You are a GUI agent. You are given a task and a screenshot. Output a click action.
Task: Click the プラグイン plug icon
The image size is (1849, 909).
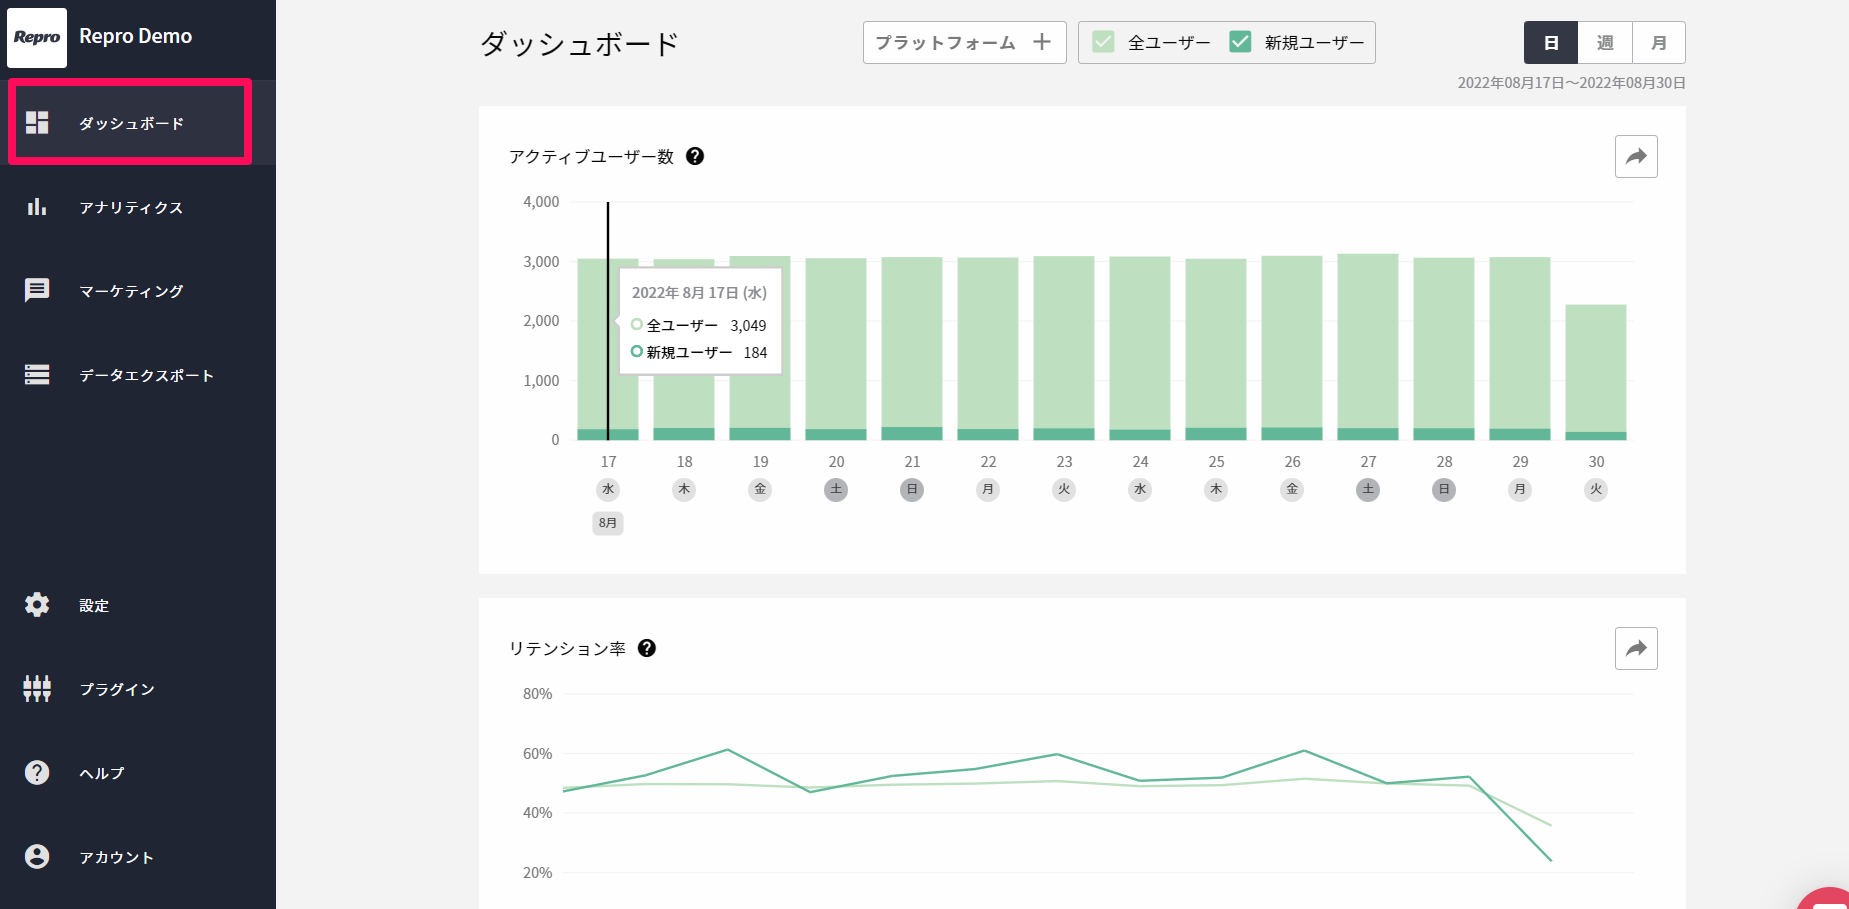click(x=37, y=689)
